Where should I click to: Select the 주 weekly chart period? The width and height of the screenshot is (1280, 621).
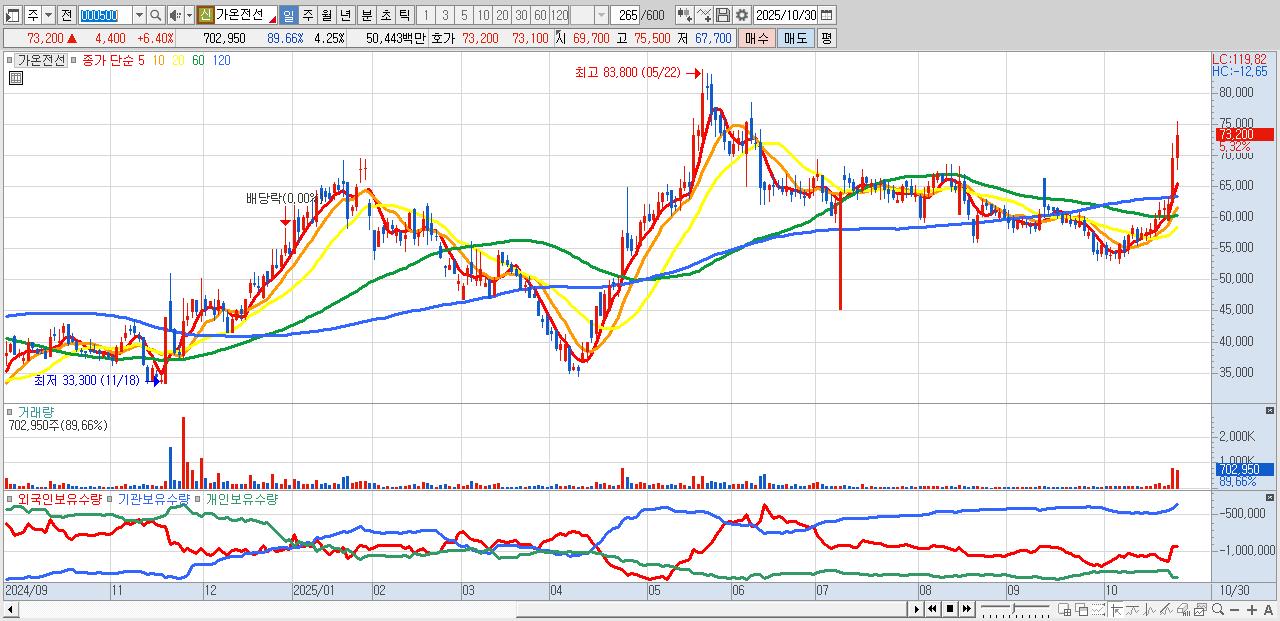tap(307, 15)
